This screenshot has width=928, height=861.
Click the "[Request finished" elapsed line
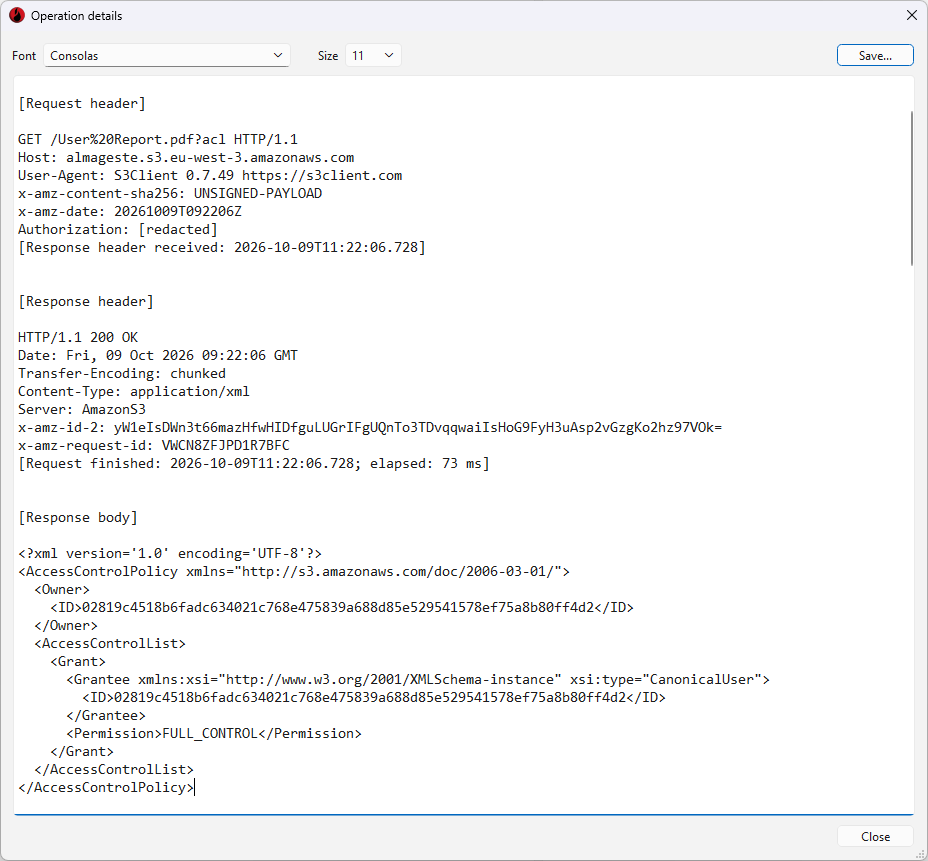click(254, 463)
